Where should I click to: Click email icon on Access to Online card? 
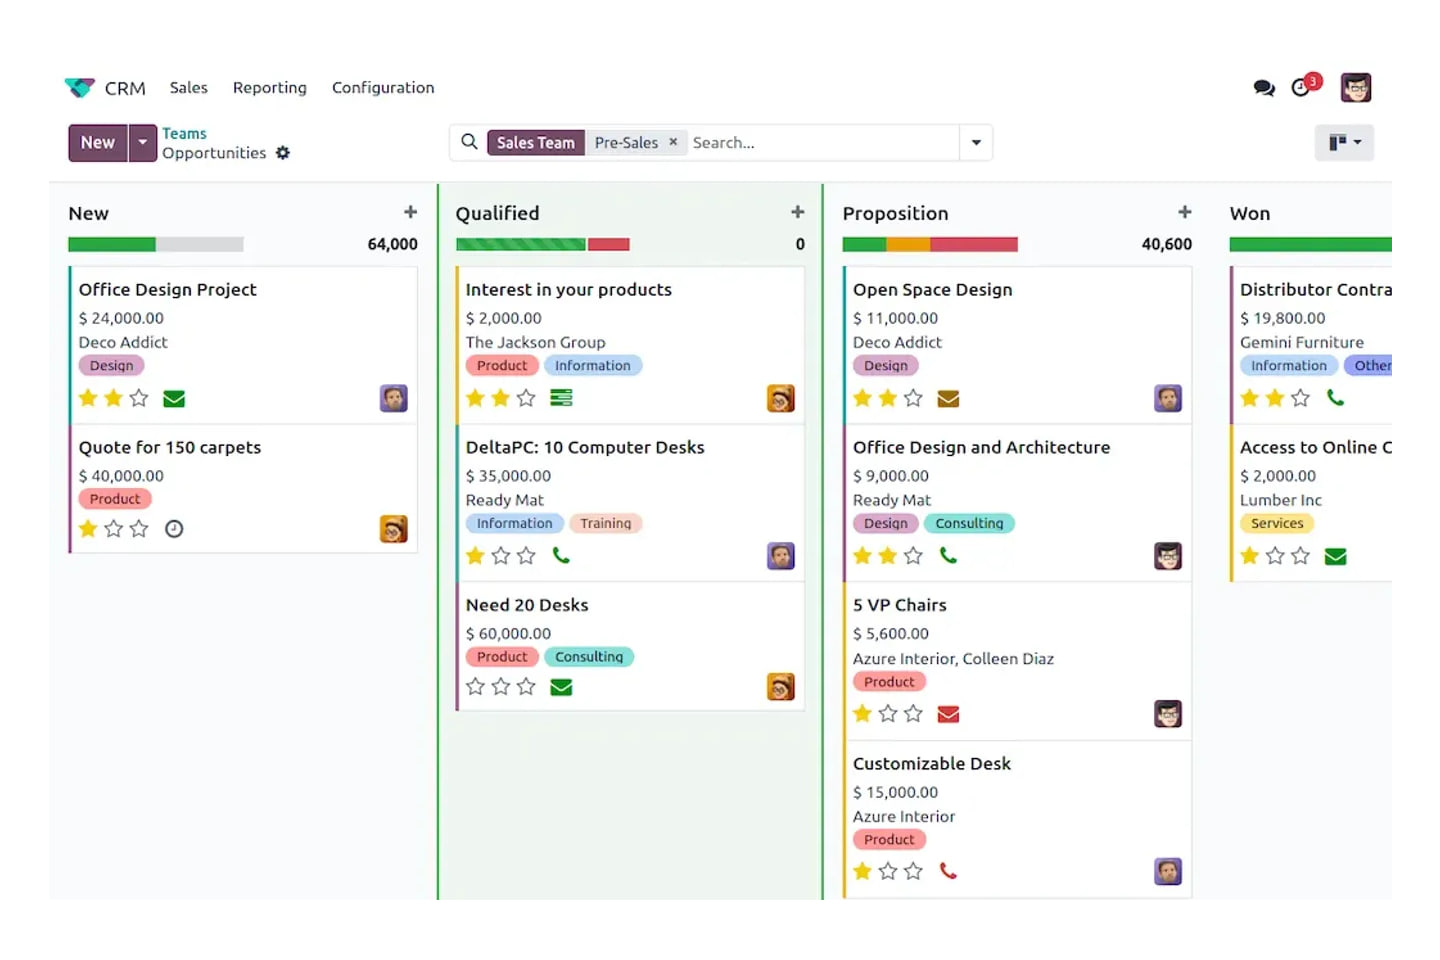[x=1335, y=556]
